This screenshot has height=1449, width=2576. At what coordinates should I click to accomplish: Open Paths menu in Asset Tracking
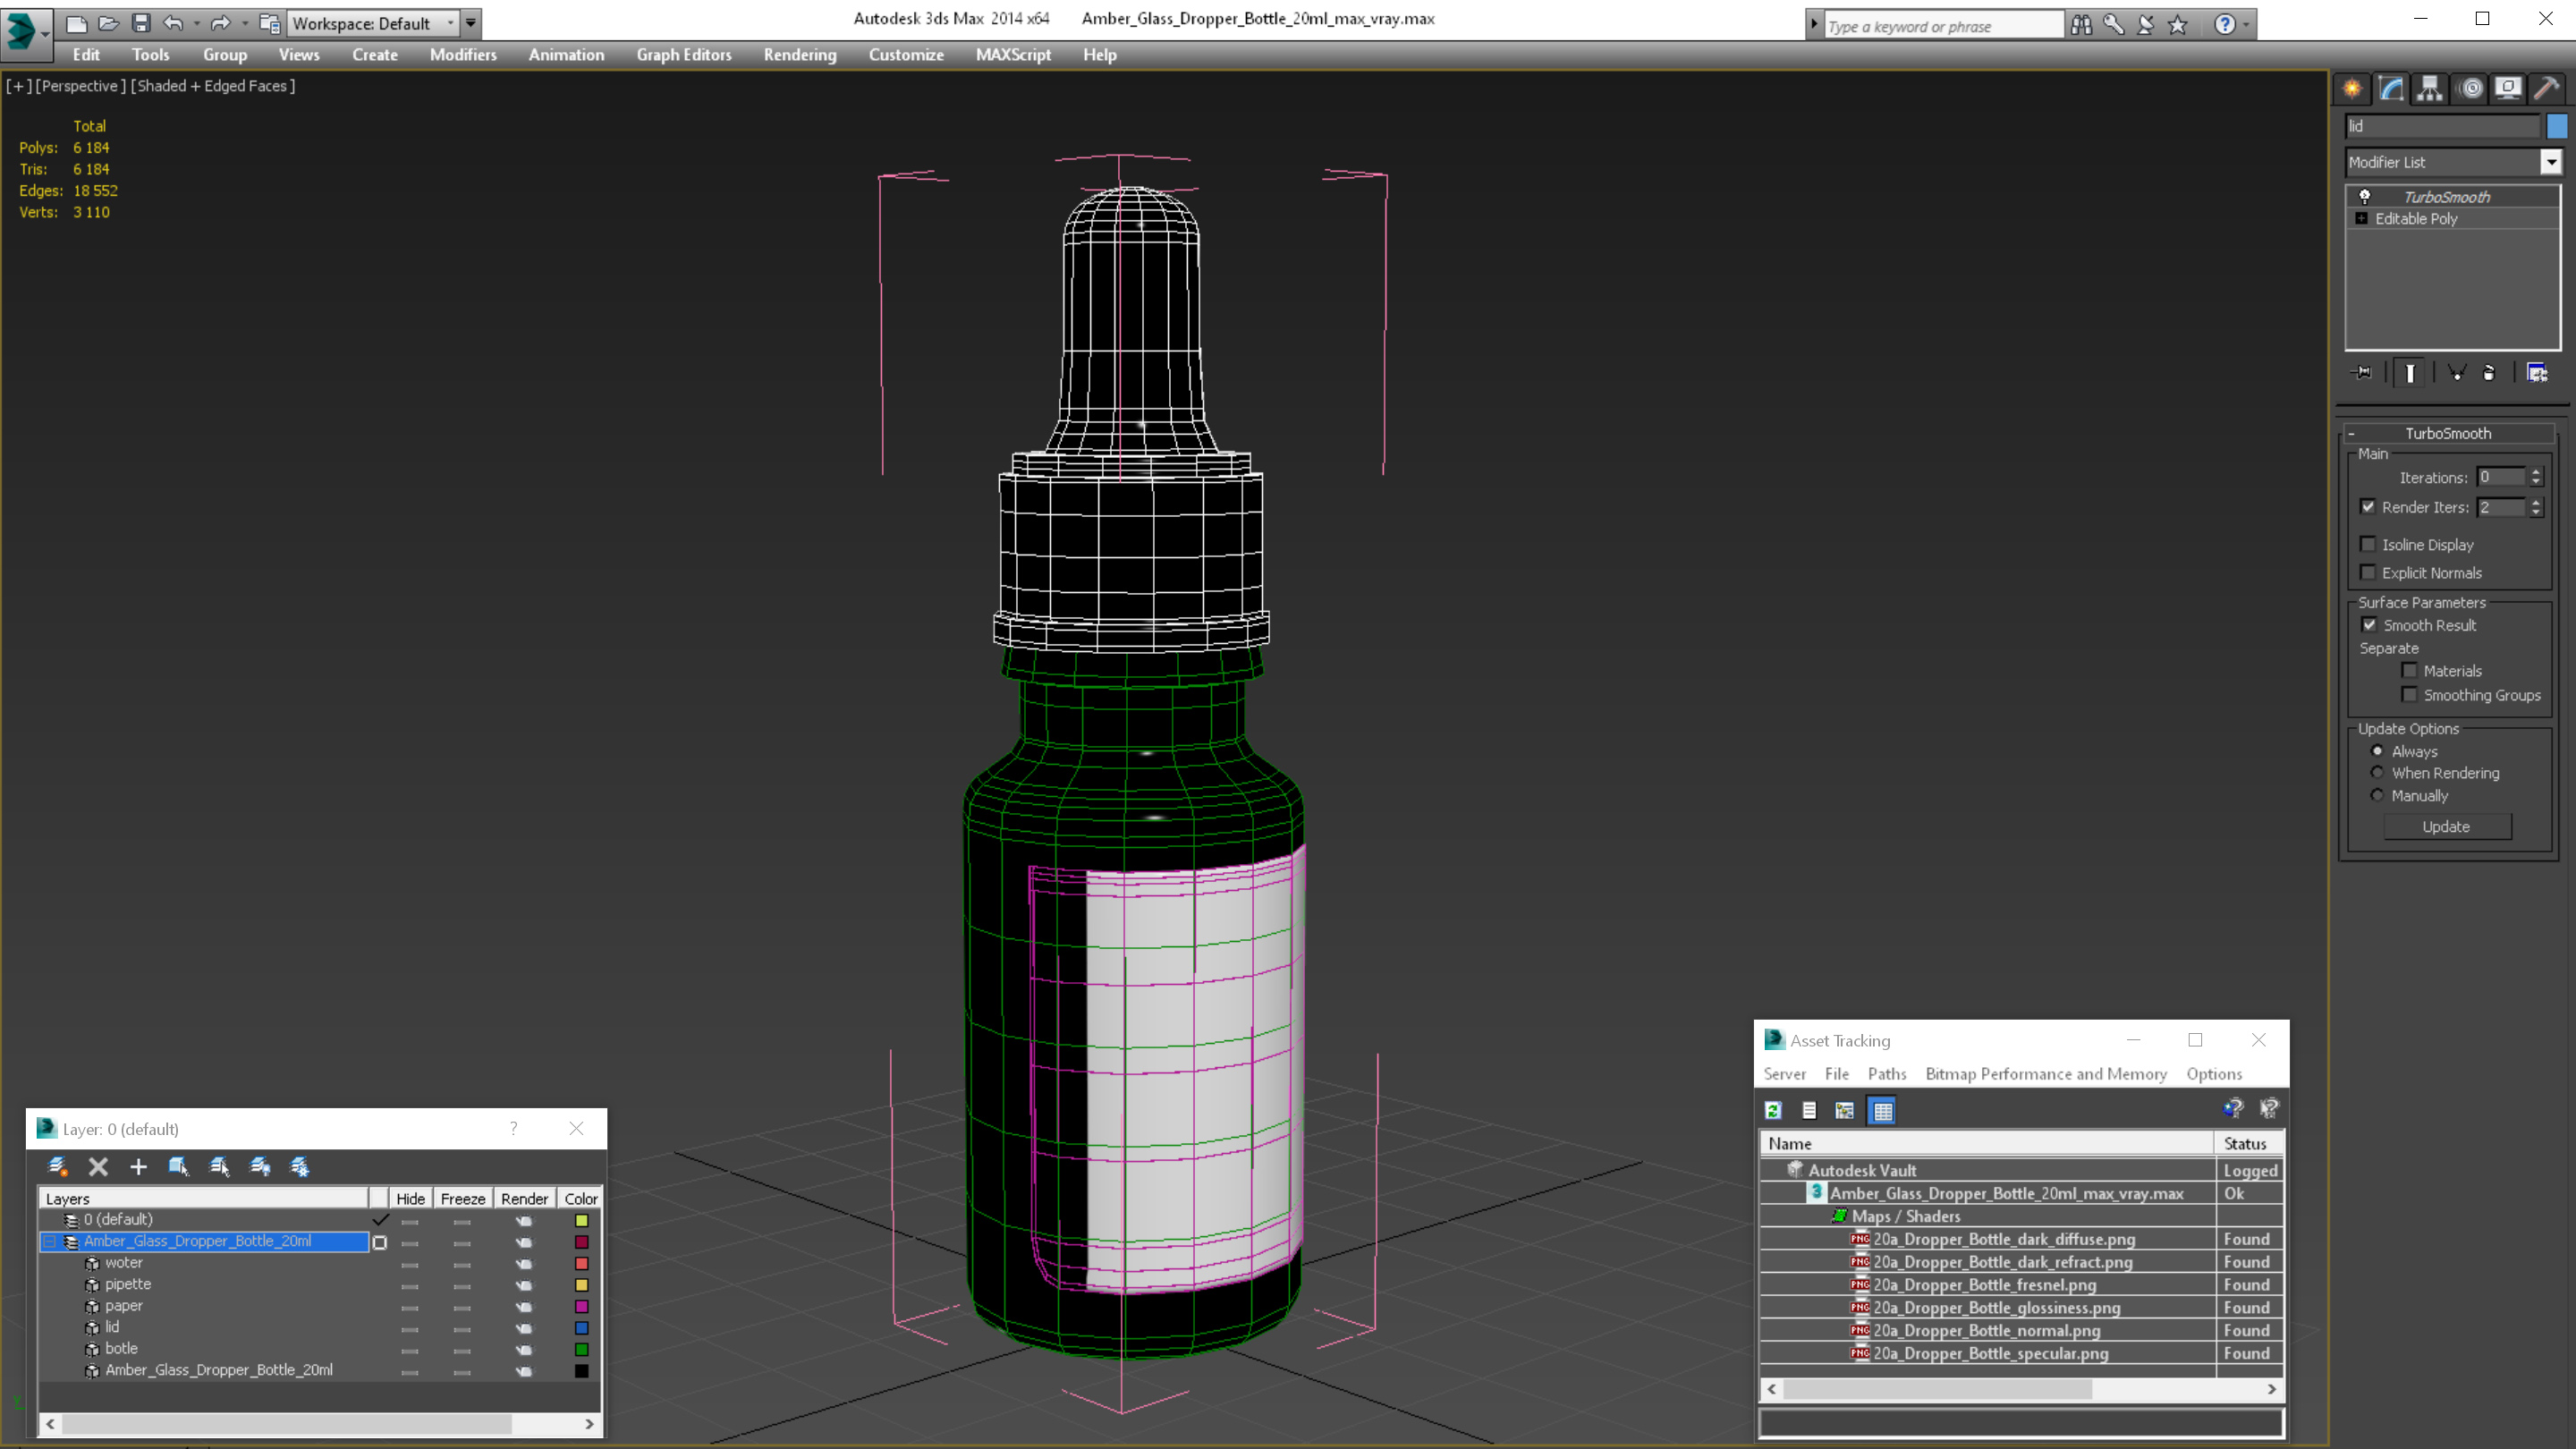tap(1887, 1074)
